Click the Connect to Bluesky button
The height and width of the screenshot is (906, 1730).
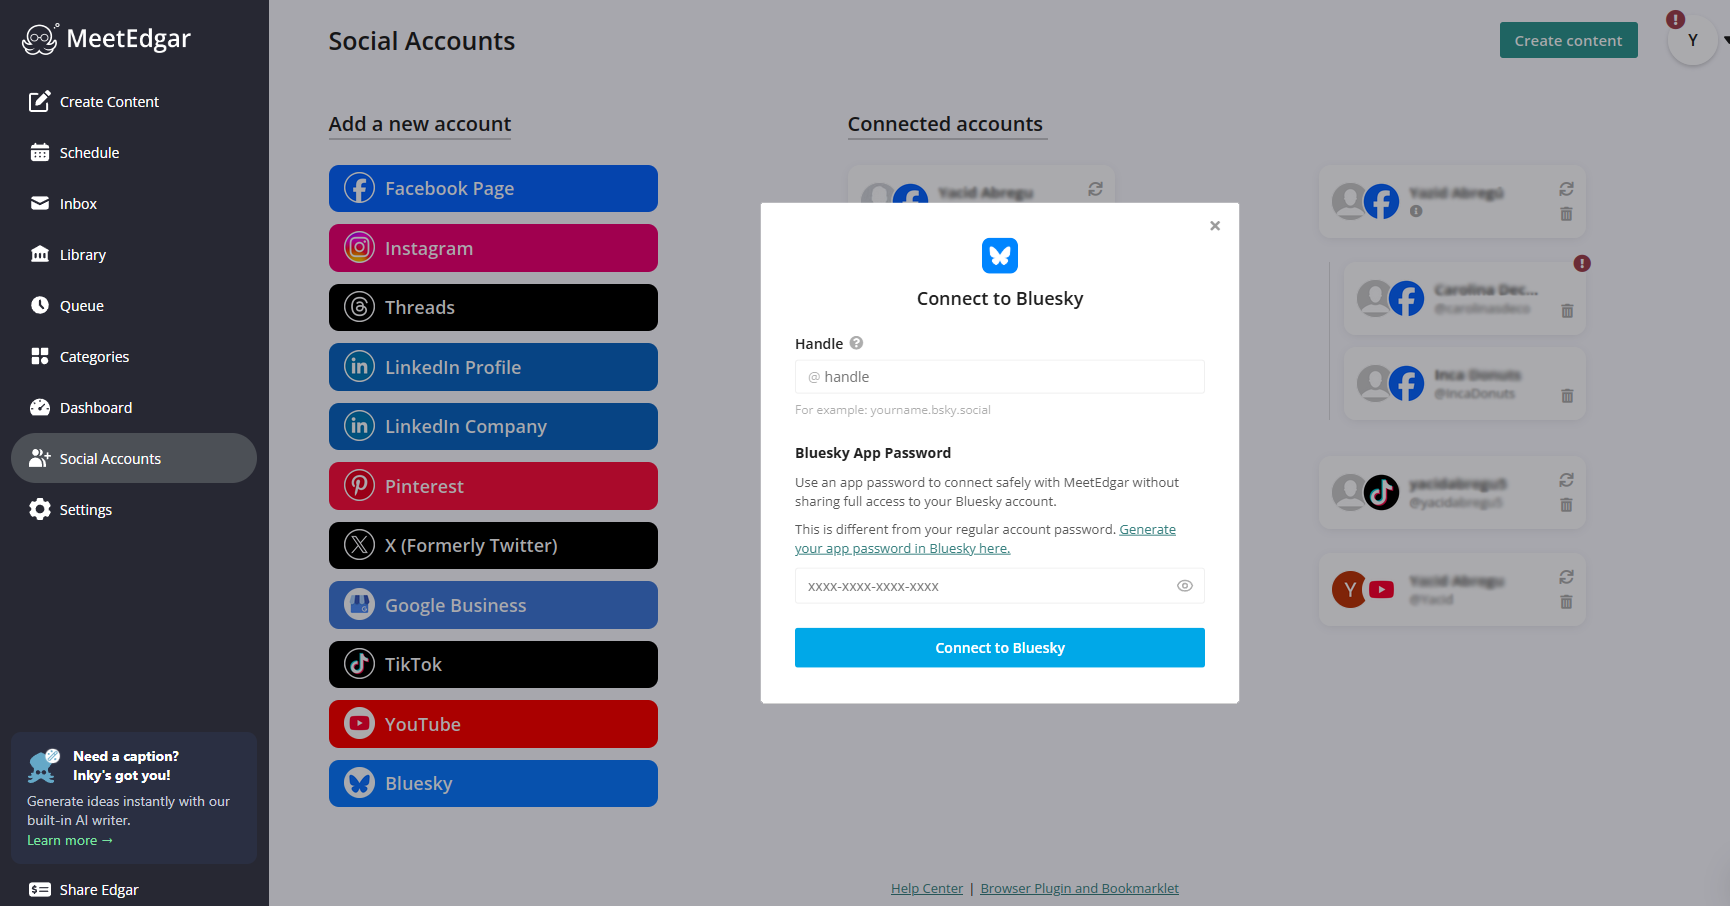point(1000,648)
